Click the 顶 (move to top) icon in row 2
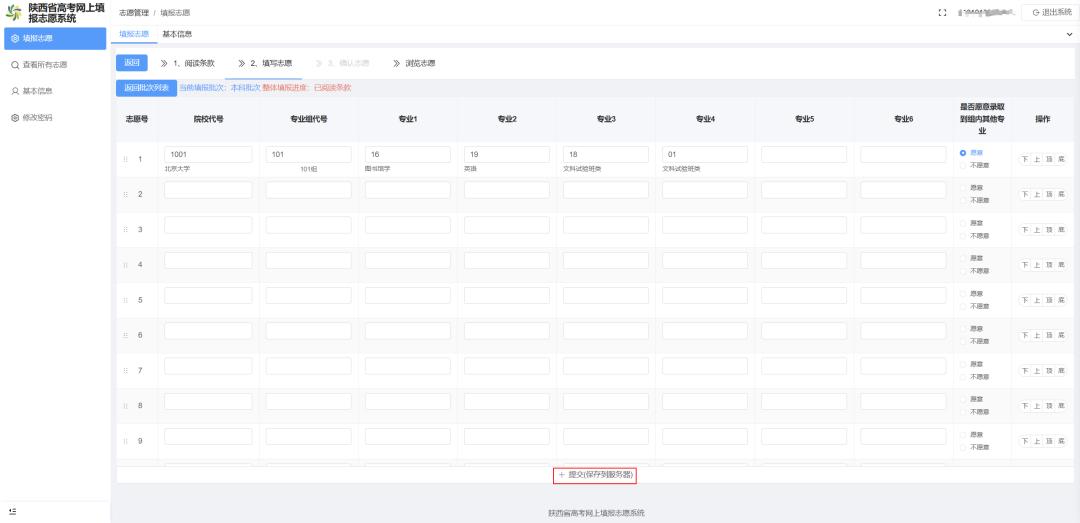Image resolution: width=1080 pixels, height=523 pixels. point(1049,194)
